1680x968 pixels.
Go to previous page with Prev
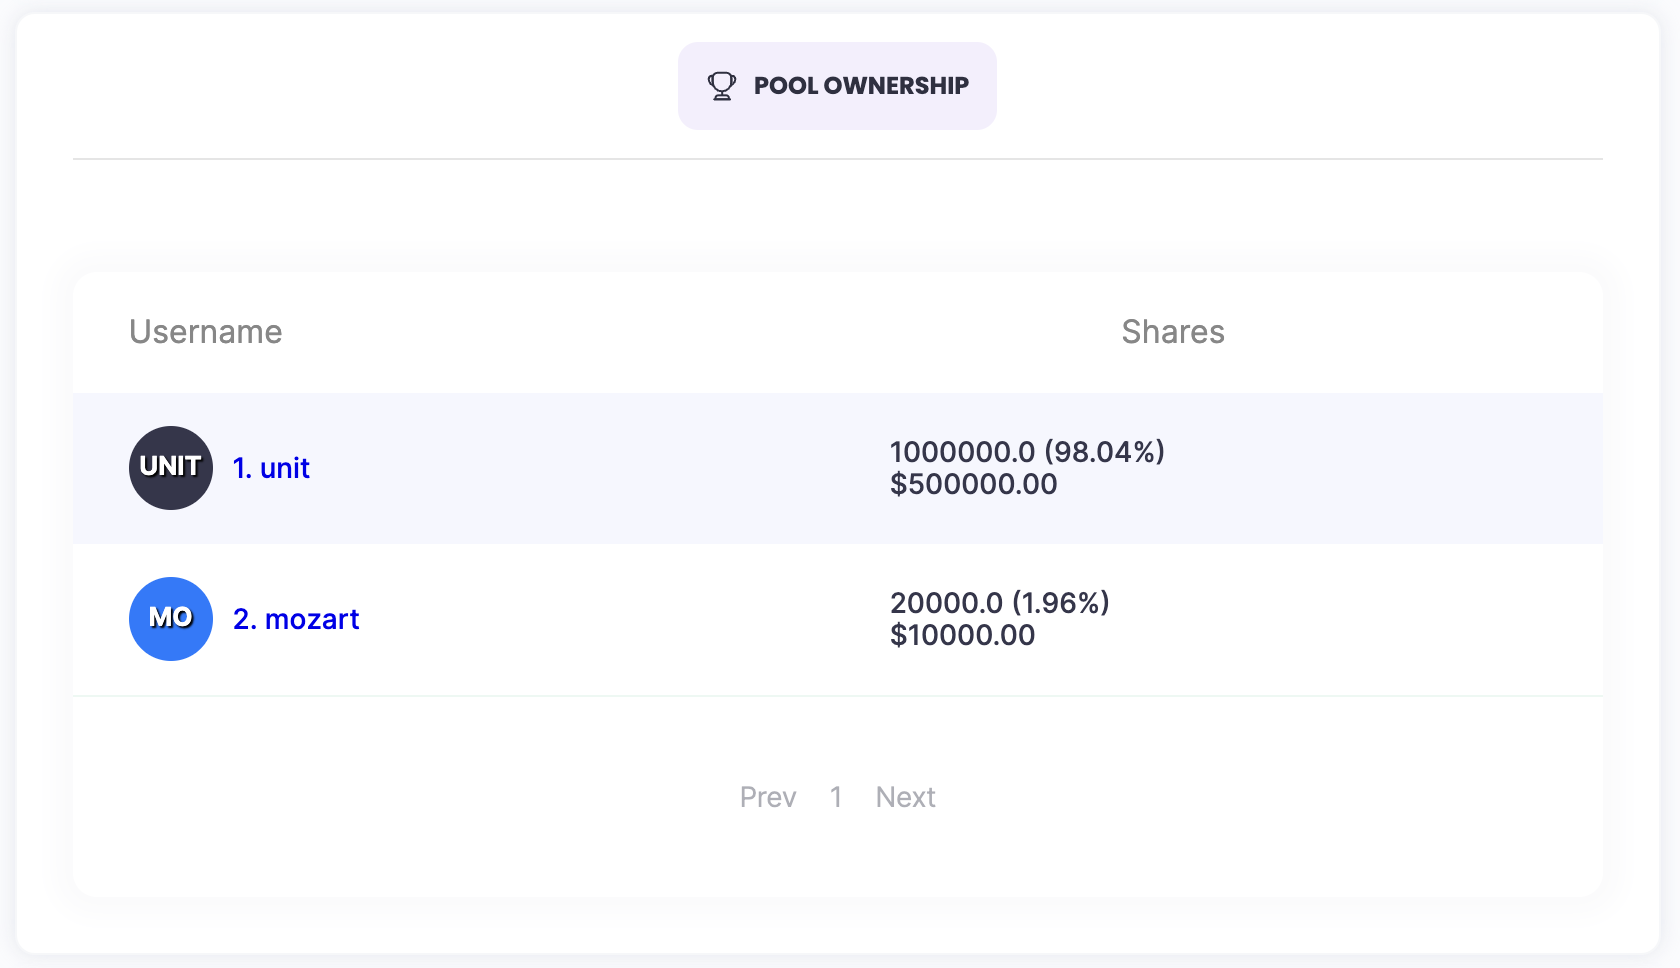click(x=768, y=797)
